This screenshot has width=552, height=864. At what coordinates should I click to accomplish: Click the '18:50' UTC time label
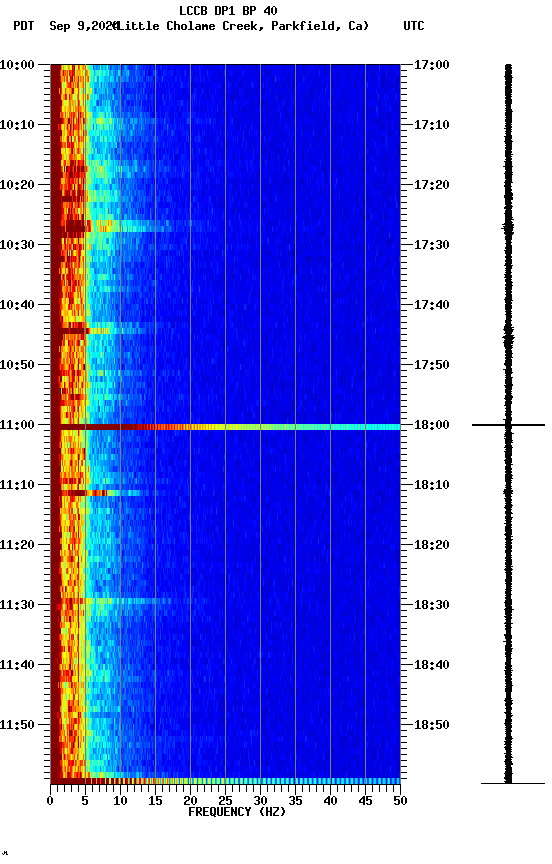[x=432, y=726]
